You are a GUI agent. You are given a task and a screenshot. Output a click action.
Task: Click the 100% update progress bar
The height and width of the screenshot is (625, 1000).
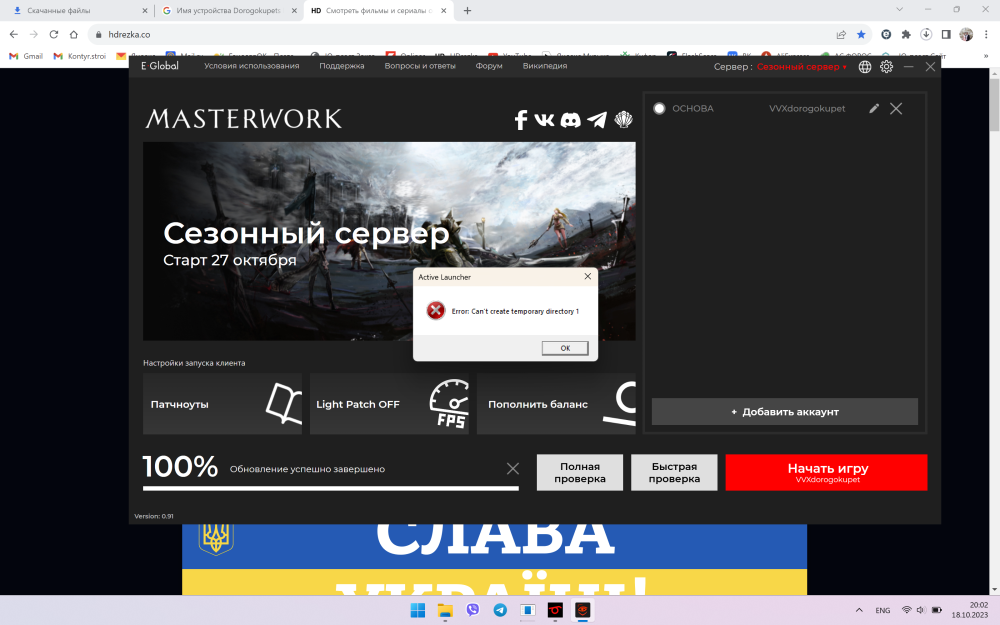coord(330,488)
